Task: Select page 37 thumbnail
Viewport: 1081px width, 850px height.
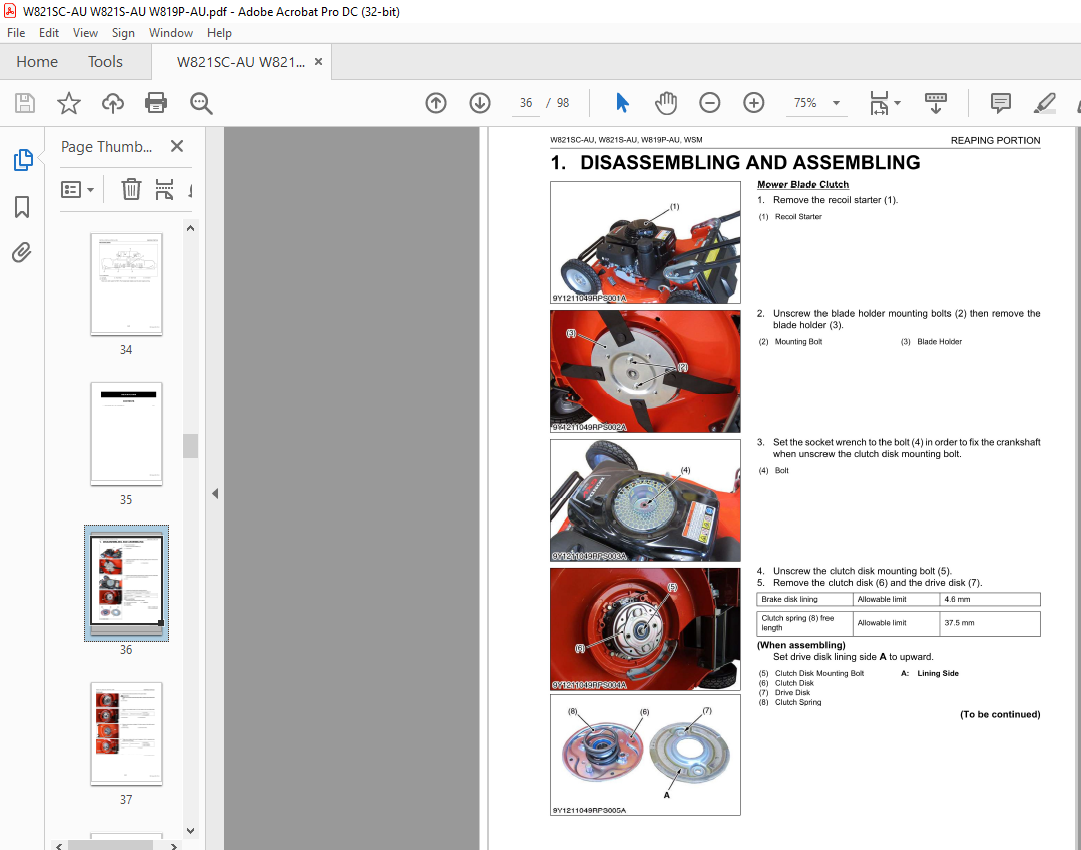Action: [126, 733]
